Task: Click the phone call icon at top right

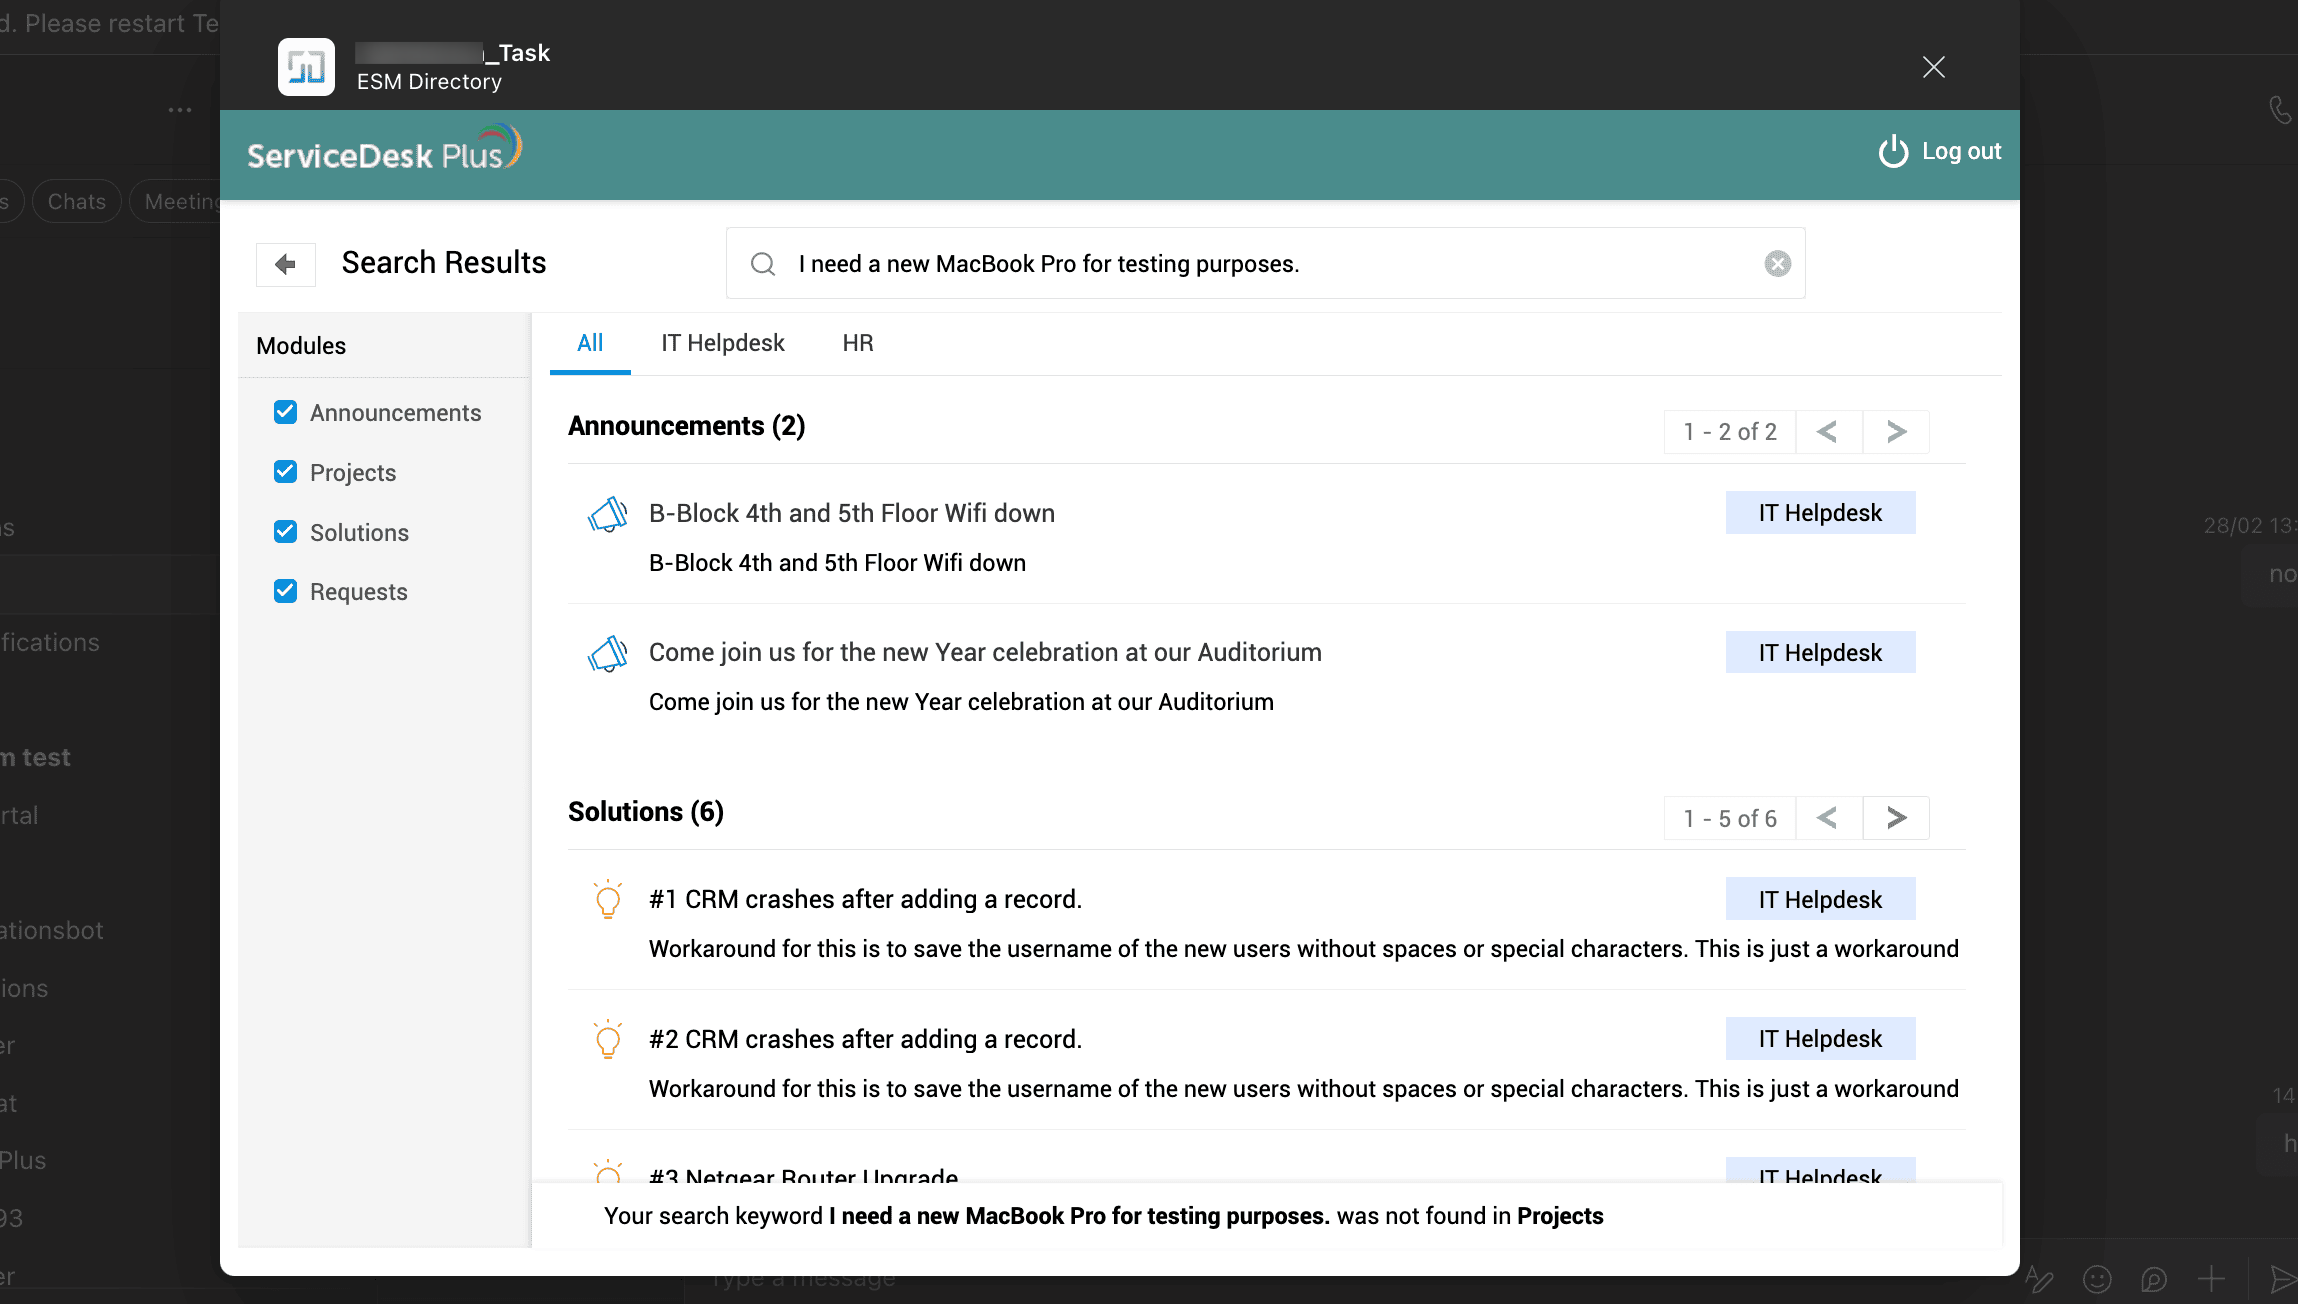Action: [x=2279, y=110]
